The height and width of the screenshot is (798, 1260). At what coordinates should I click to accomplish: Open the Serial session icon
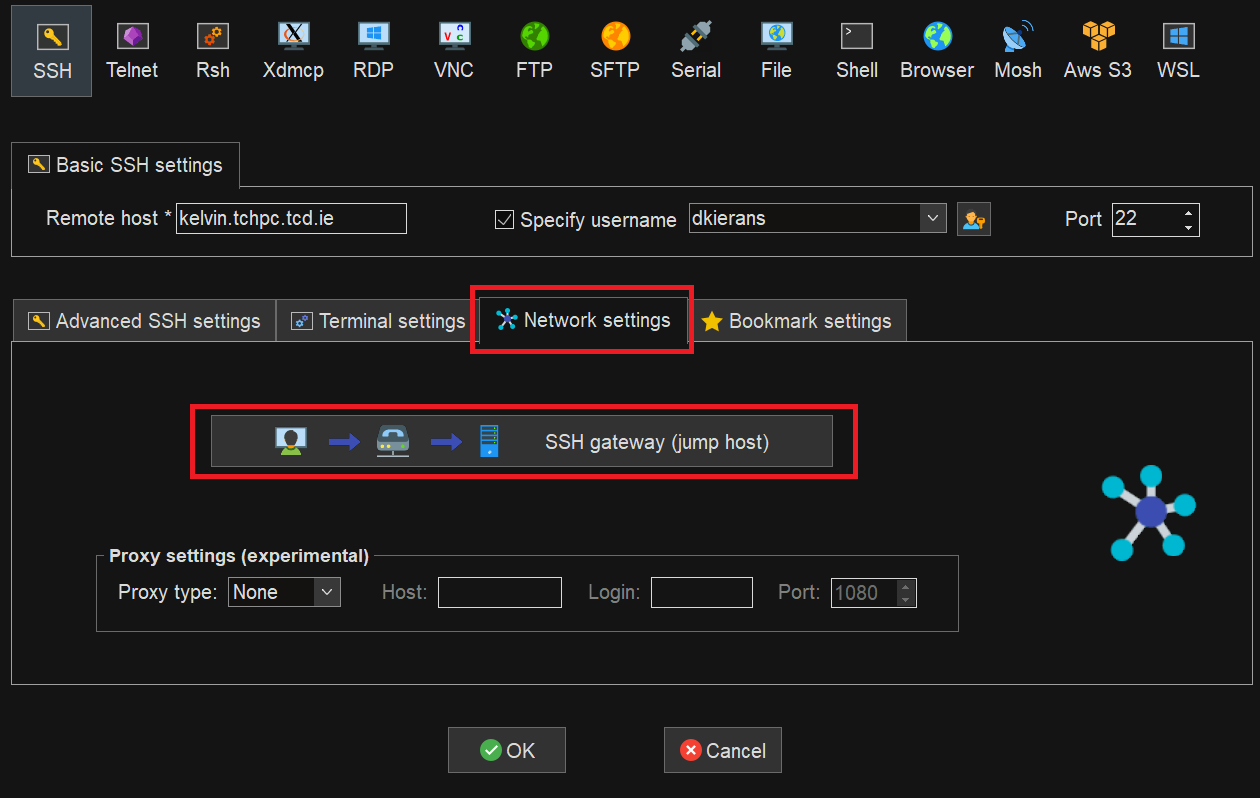pyautogui.click(x=696, y=50)
